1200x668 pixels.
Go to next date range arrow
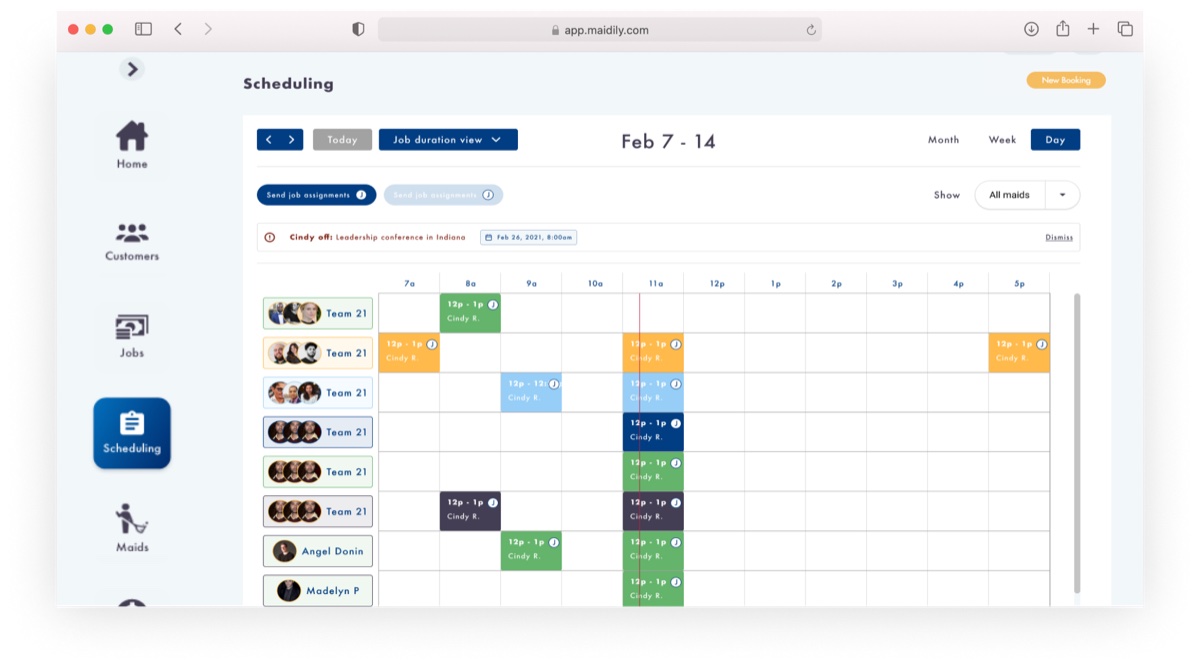click(x=291, y=140)
